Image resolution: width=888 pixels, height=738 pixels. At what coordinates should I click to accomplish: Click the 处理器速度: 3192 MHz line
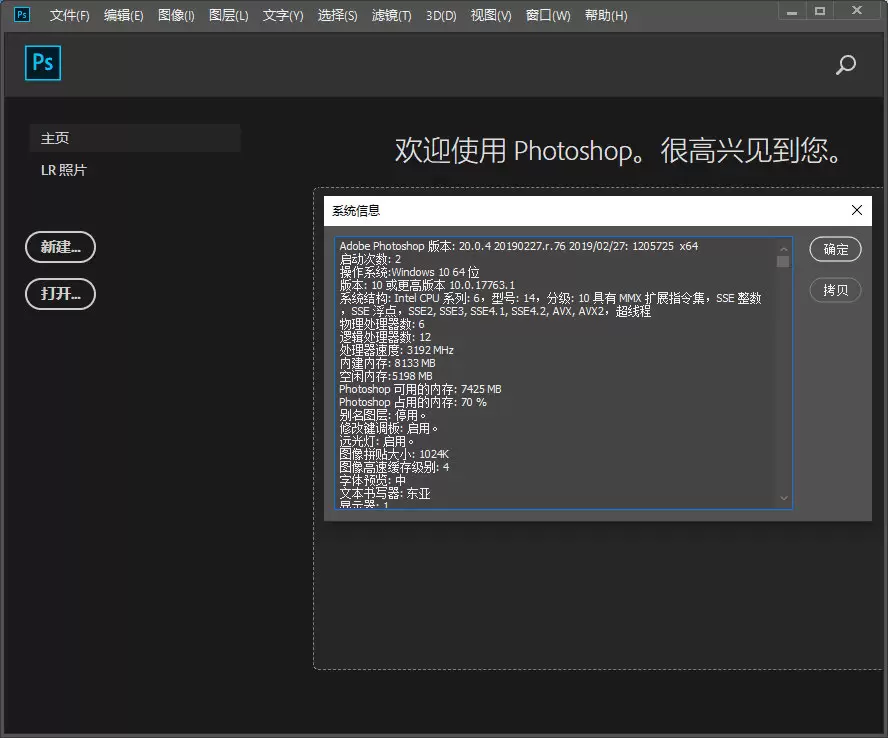click(x=396, y=350)
